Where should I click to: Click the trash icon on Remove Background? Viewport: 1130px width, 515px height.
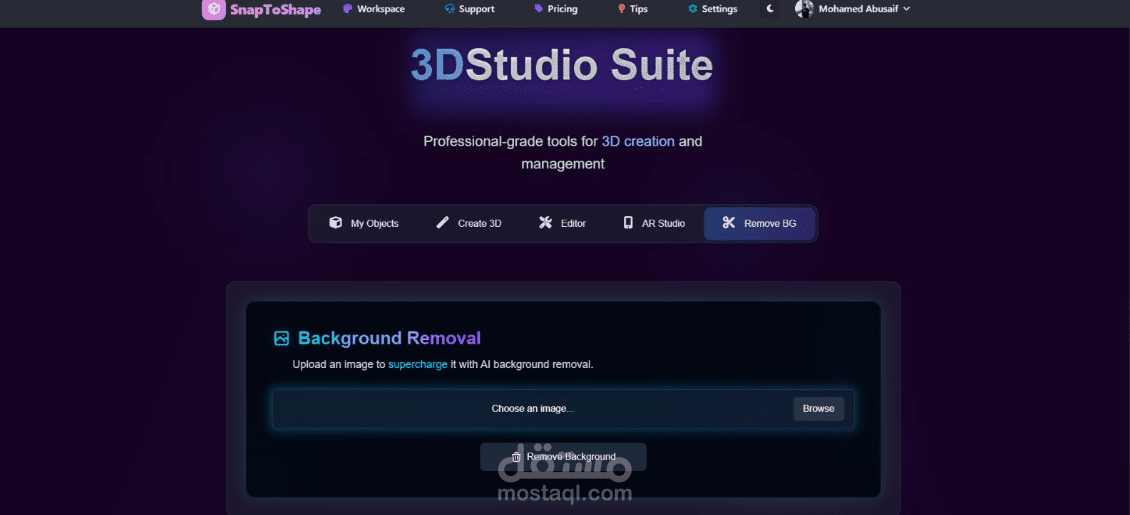pos(516,457)
